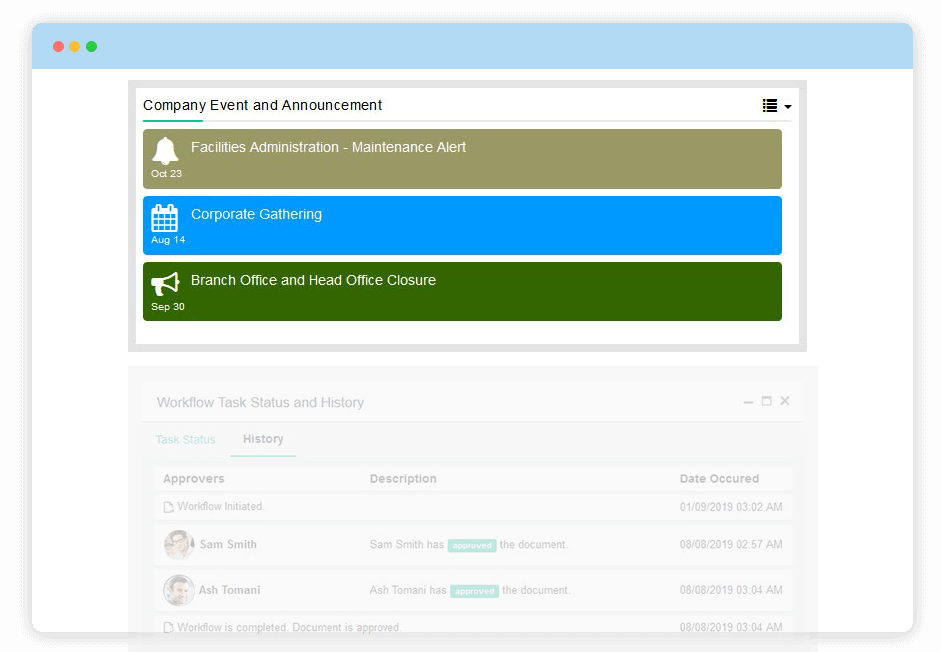Click the megaphone icon on Office Closure
Viewport: 941px width, 652px height.
tap(165, 284)
